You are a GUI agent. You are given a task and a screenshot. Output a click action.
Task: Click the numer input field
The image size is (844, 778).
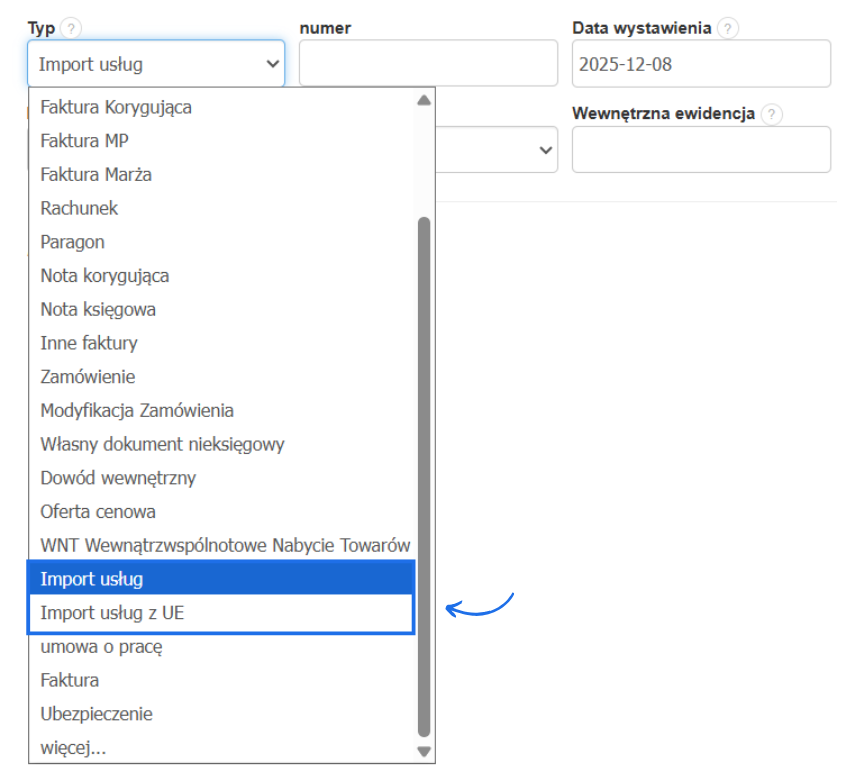point(428,64)
